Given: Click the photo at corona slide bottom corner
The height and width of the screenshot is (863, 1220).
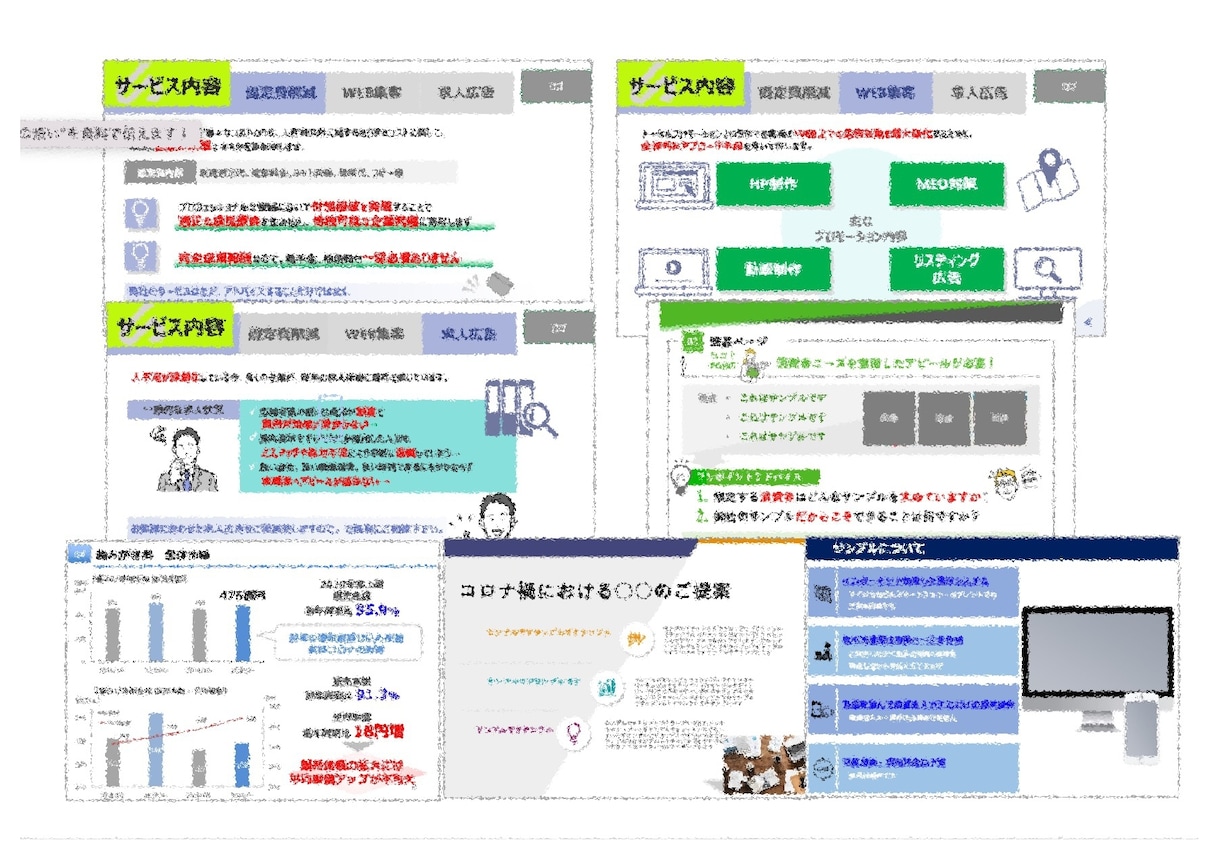Looking at the screenshot, I should pos(765,766).
